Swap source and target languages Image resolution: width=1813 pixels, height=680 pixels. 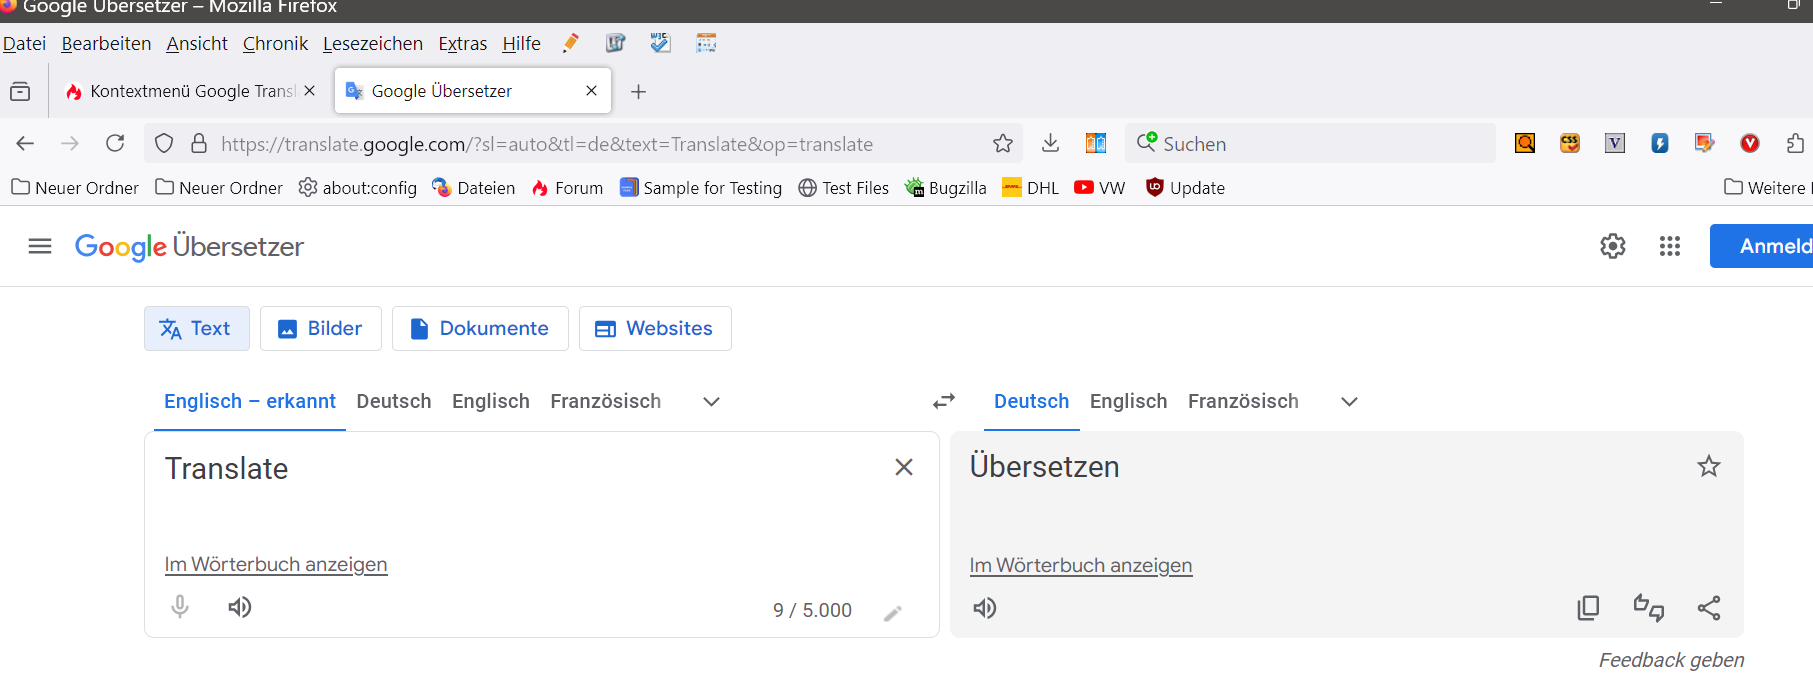click(944, 401)
